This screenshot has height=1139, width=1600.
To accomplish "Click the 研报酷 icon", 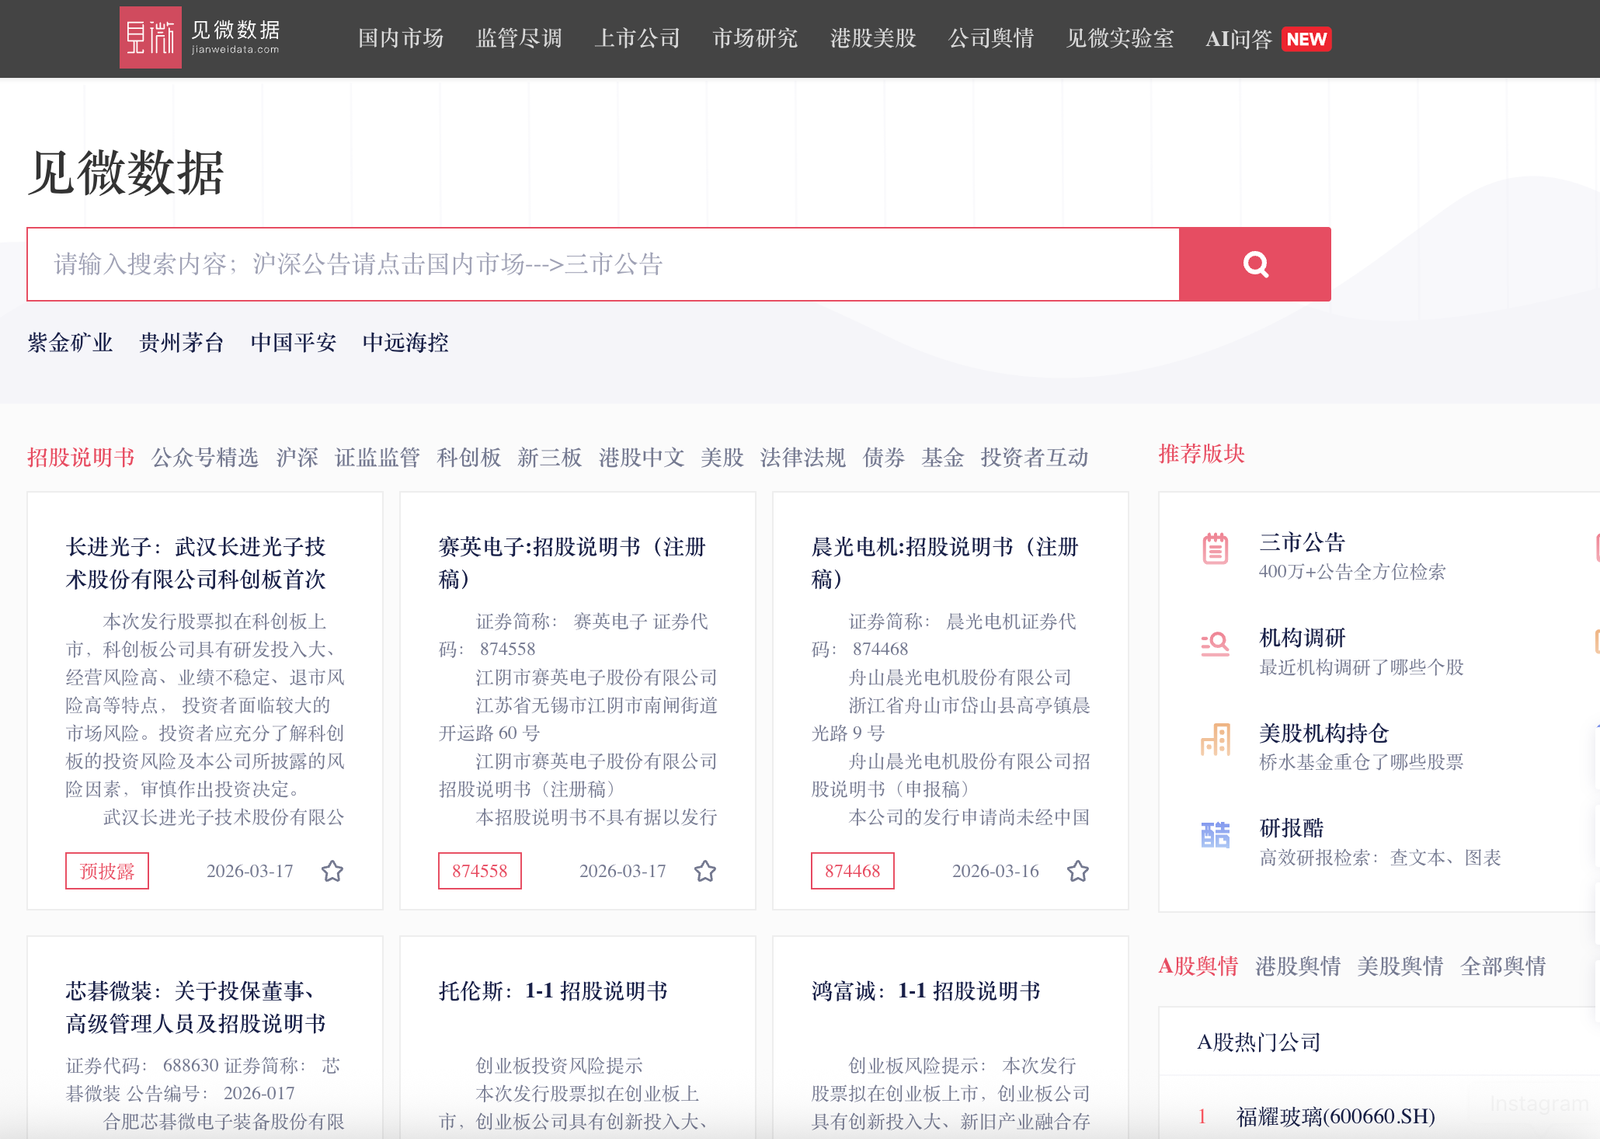I will [1215, 834].
